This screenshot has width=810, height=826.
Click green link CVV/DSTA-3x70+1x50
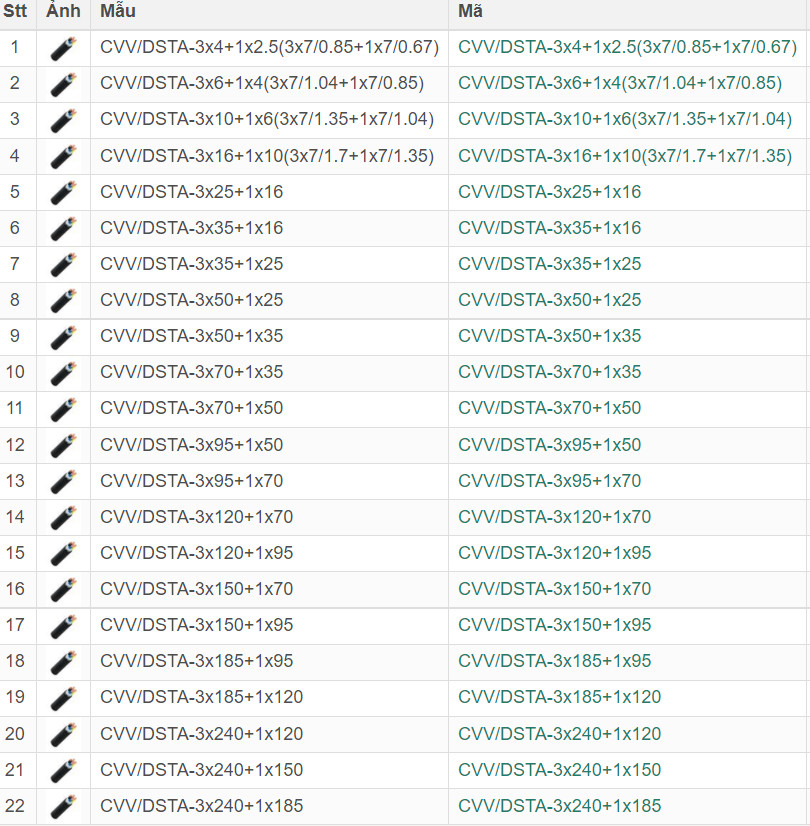pos(549,408)
